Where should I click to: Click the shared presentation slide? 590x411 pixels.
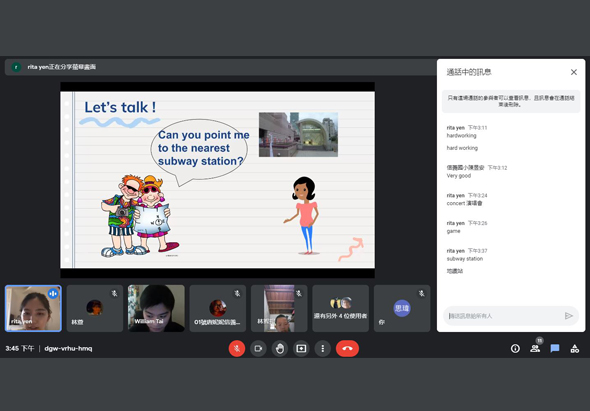click(x=217, y=180)
